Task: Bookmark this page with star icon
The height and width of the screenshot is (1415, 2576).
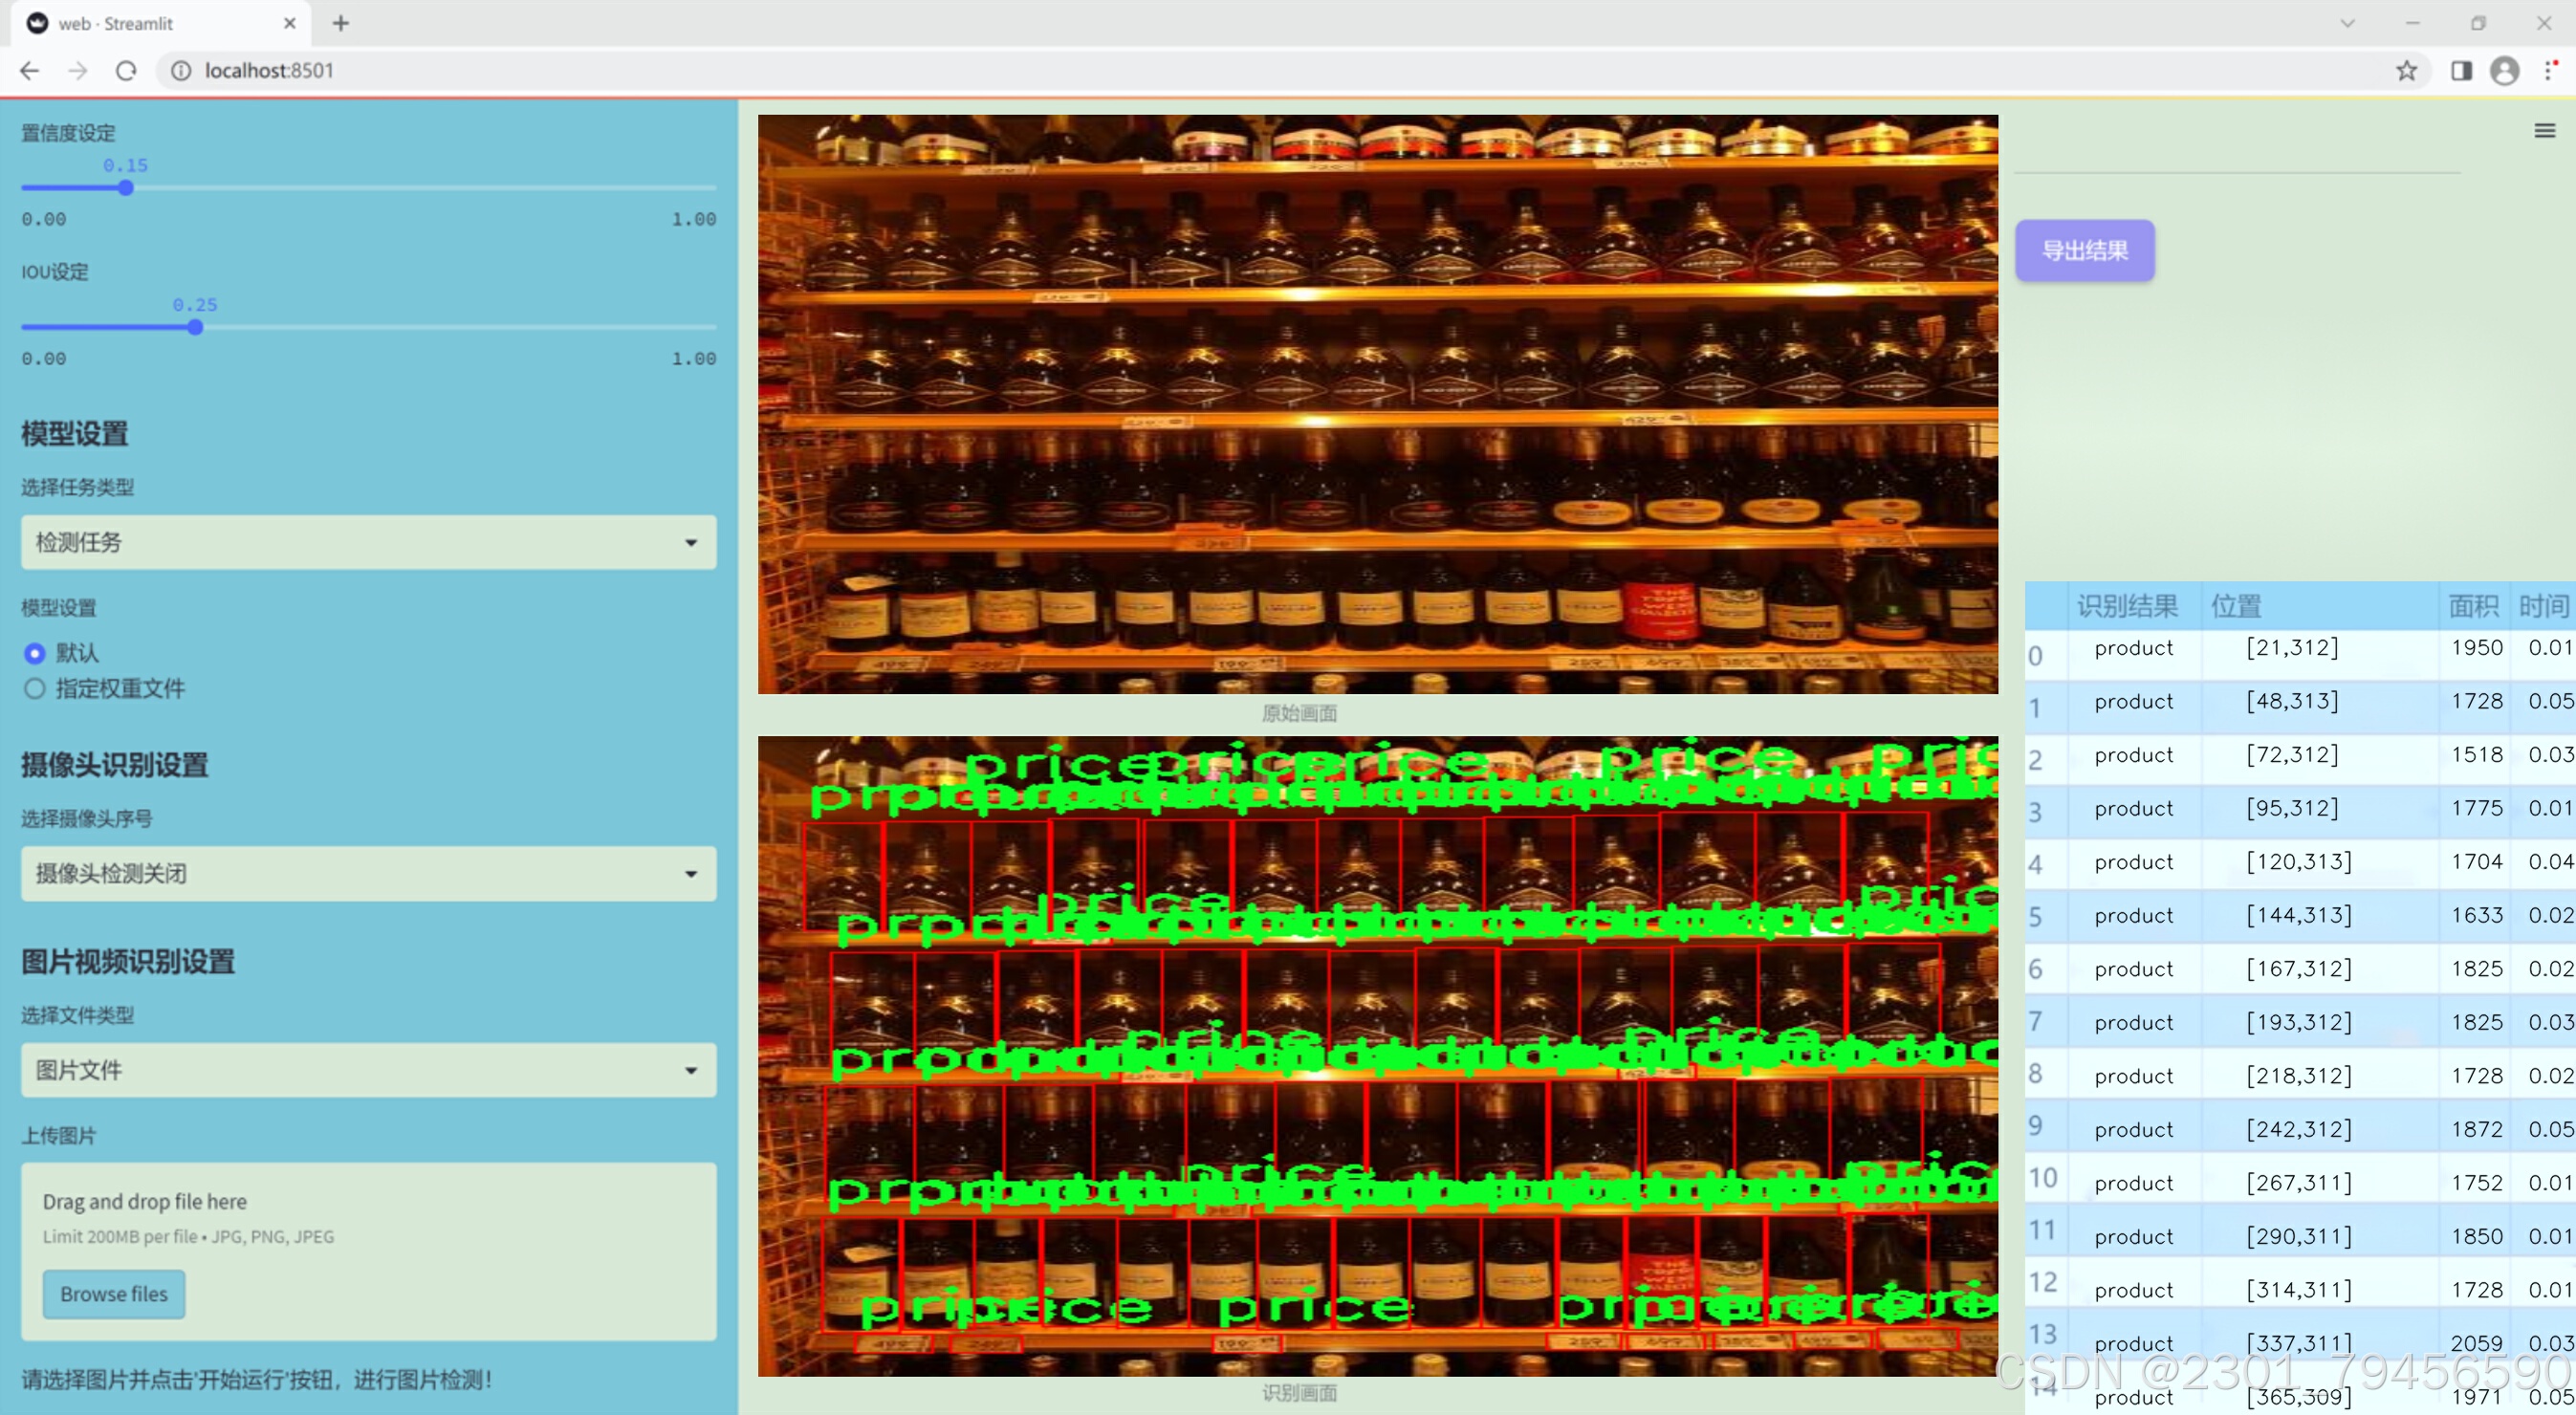Action: click(x=2406, y=70)
